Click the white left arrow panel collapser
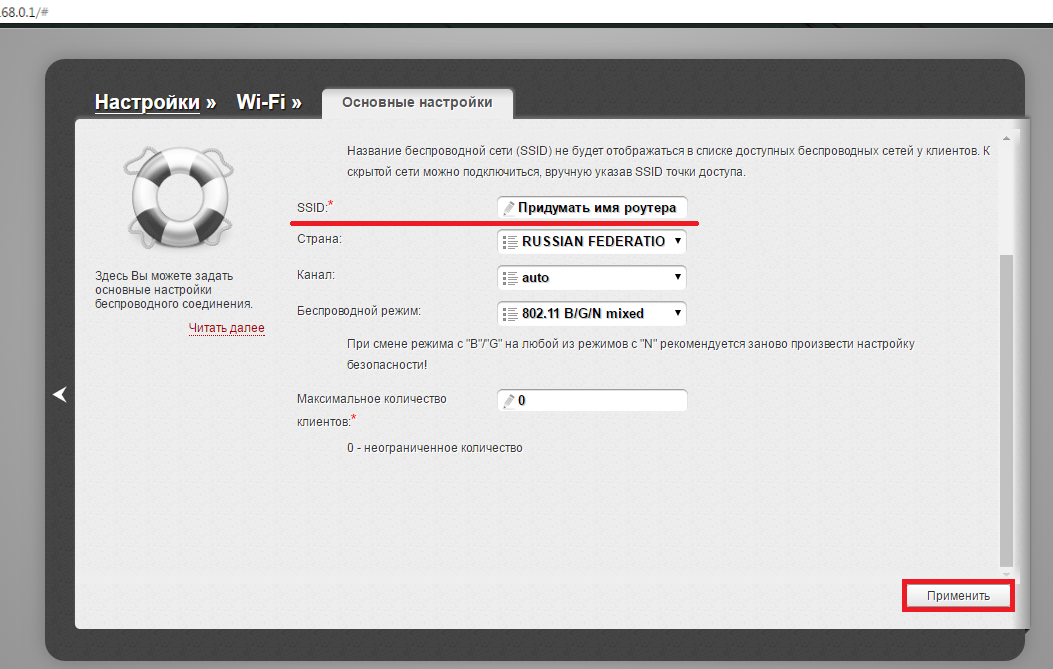The width and height of the screenshot is (1053, 669). pos(60,395)
